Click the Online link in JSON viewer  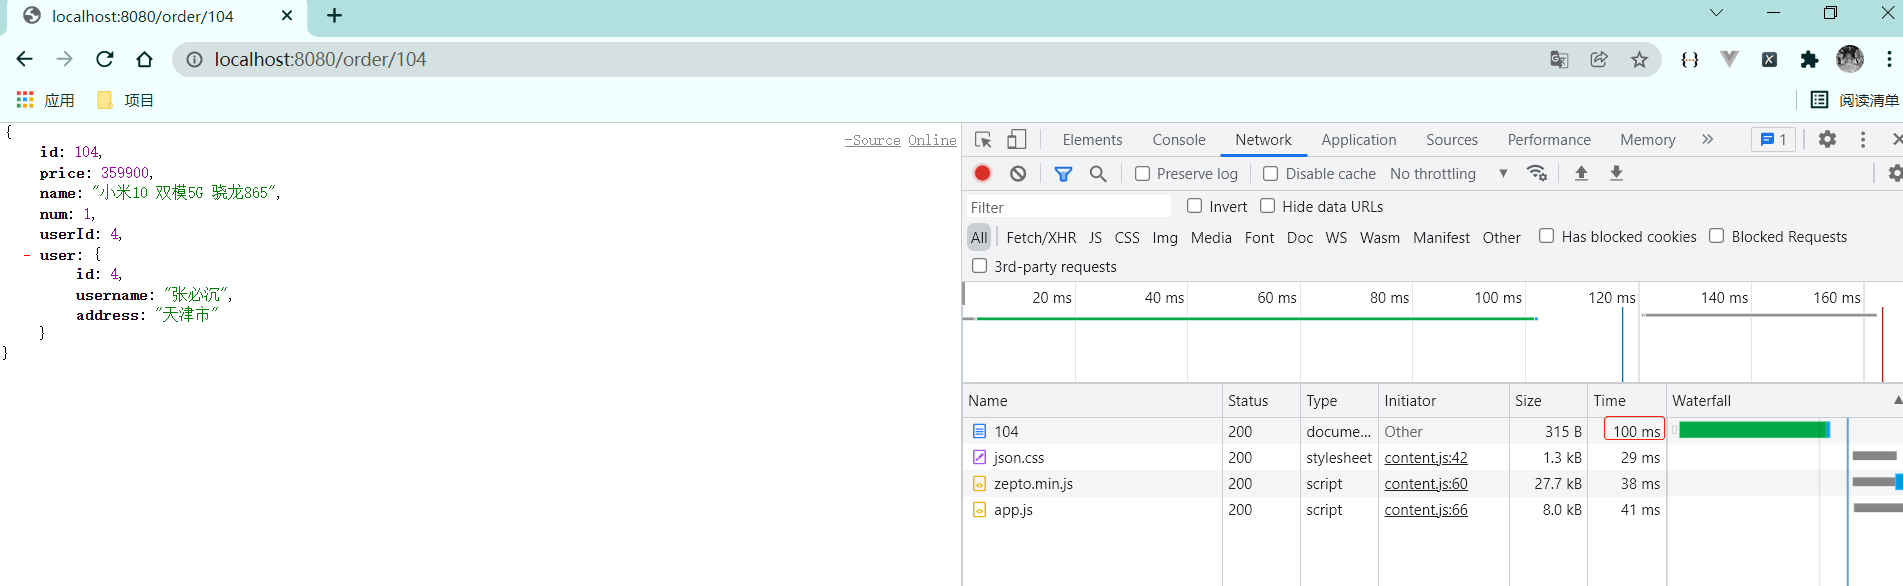(x=932, y=140)
